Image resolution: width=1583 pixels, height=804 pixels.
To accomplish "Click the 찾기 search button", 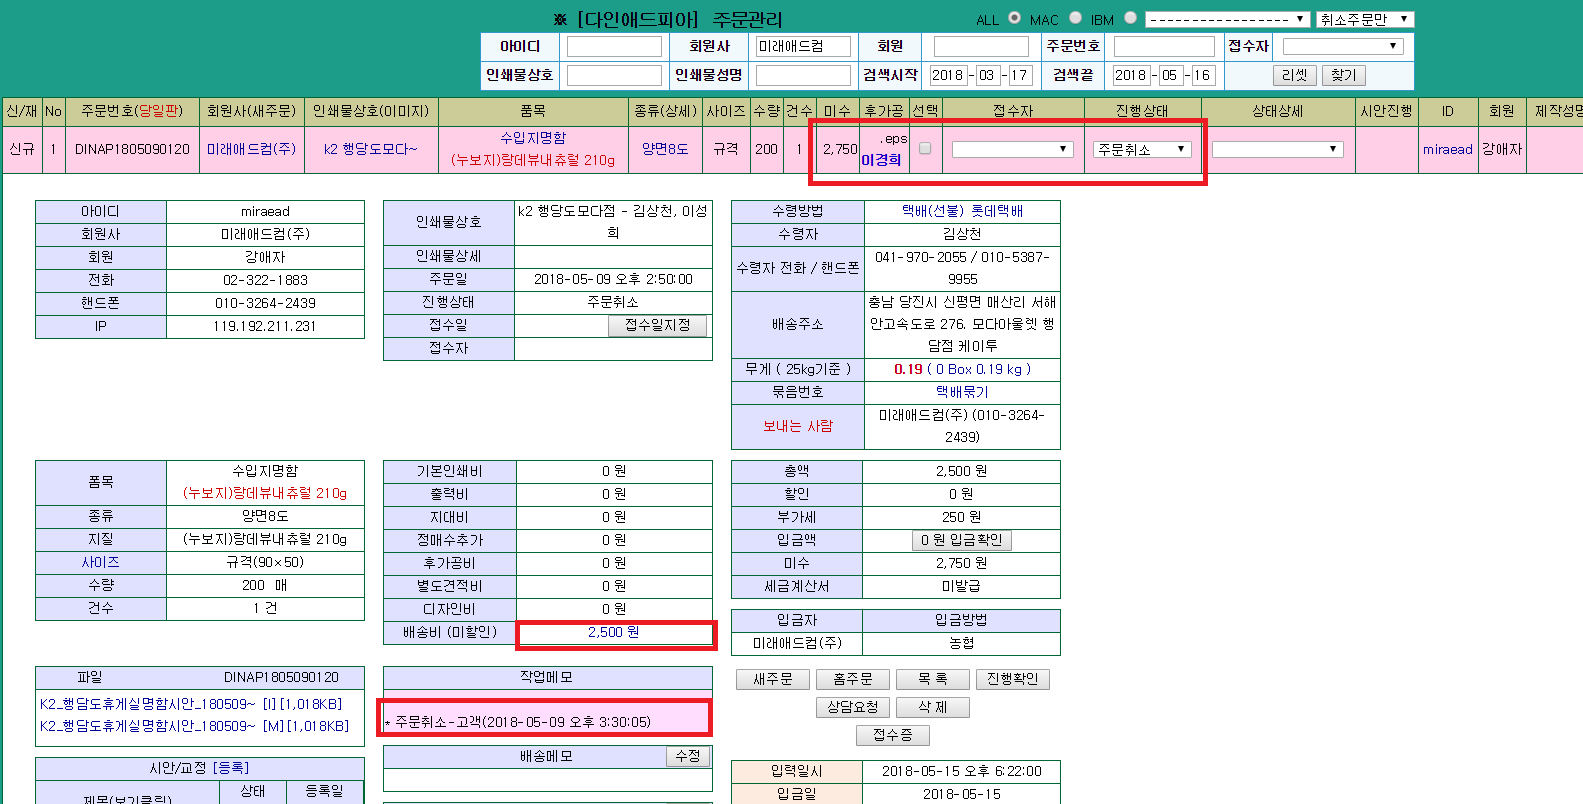I will coord(1343,75).
